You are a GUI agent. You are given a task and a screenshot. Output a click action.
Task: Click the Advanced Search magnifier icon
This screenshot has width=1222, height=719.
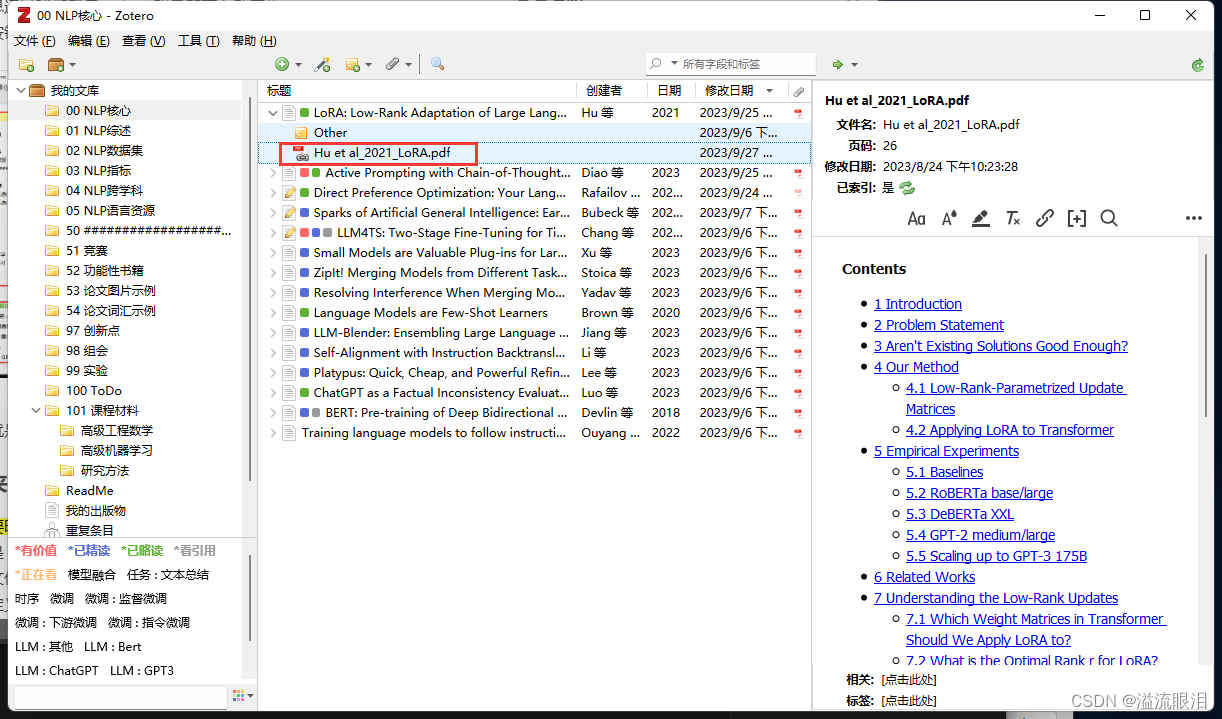click(437, 64)
